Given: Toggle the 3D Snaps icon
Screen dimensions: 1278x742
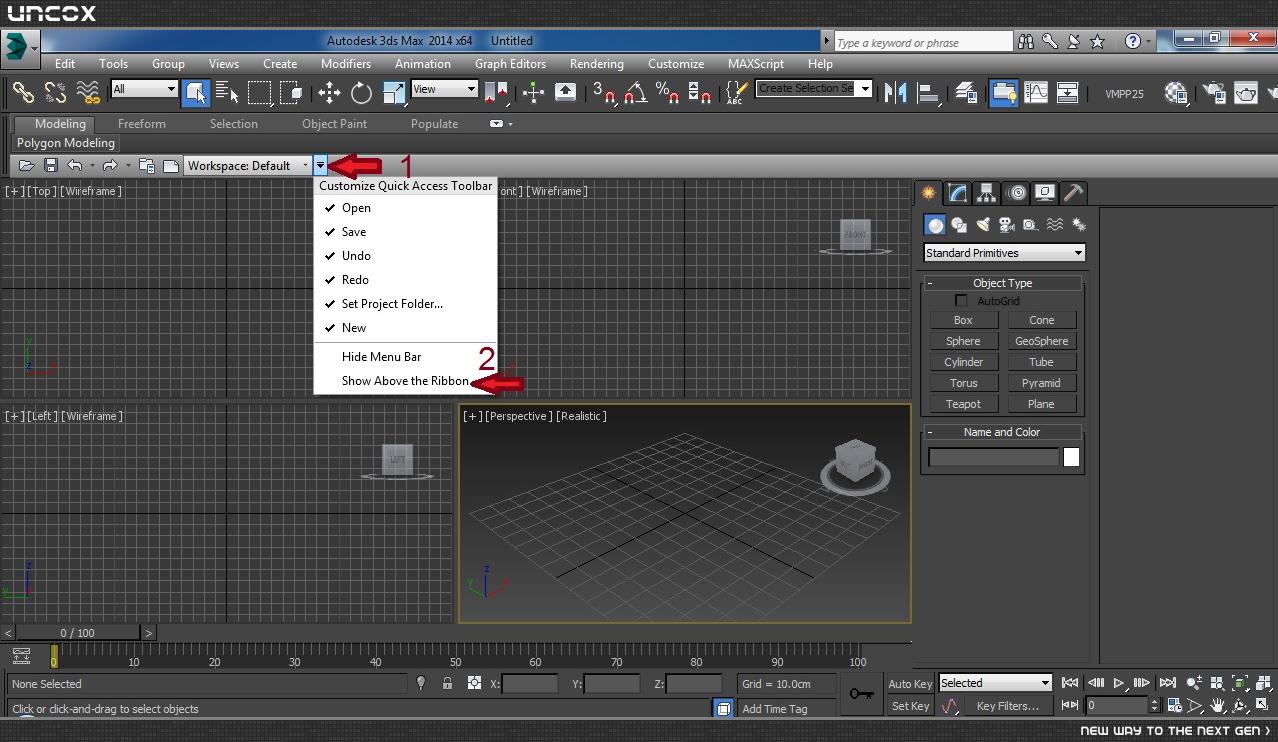Looking at the screenshot, I should point(603,92).
